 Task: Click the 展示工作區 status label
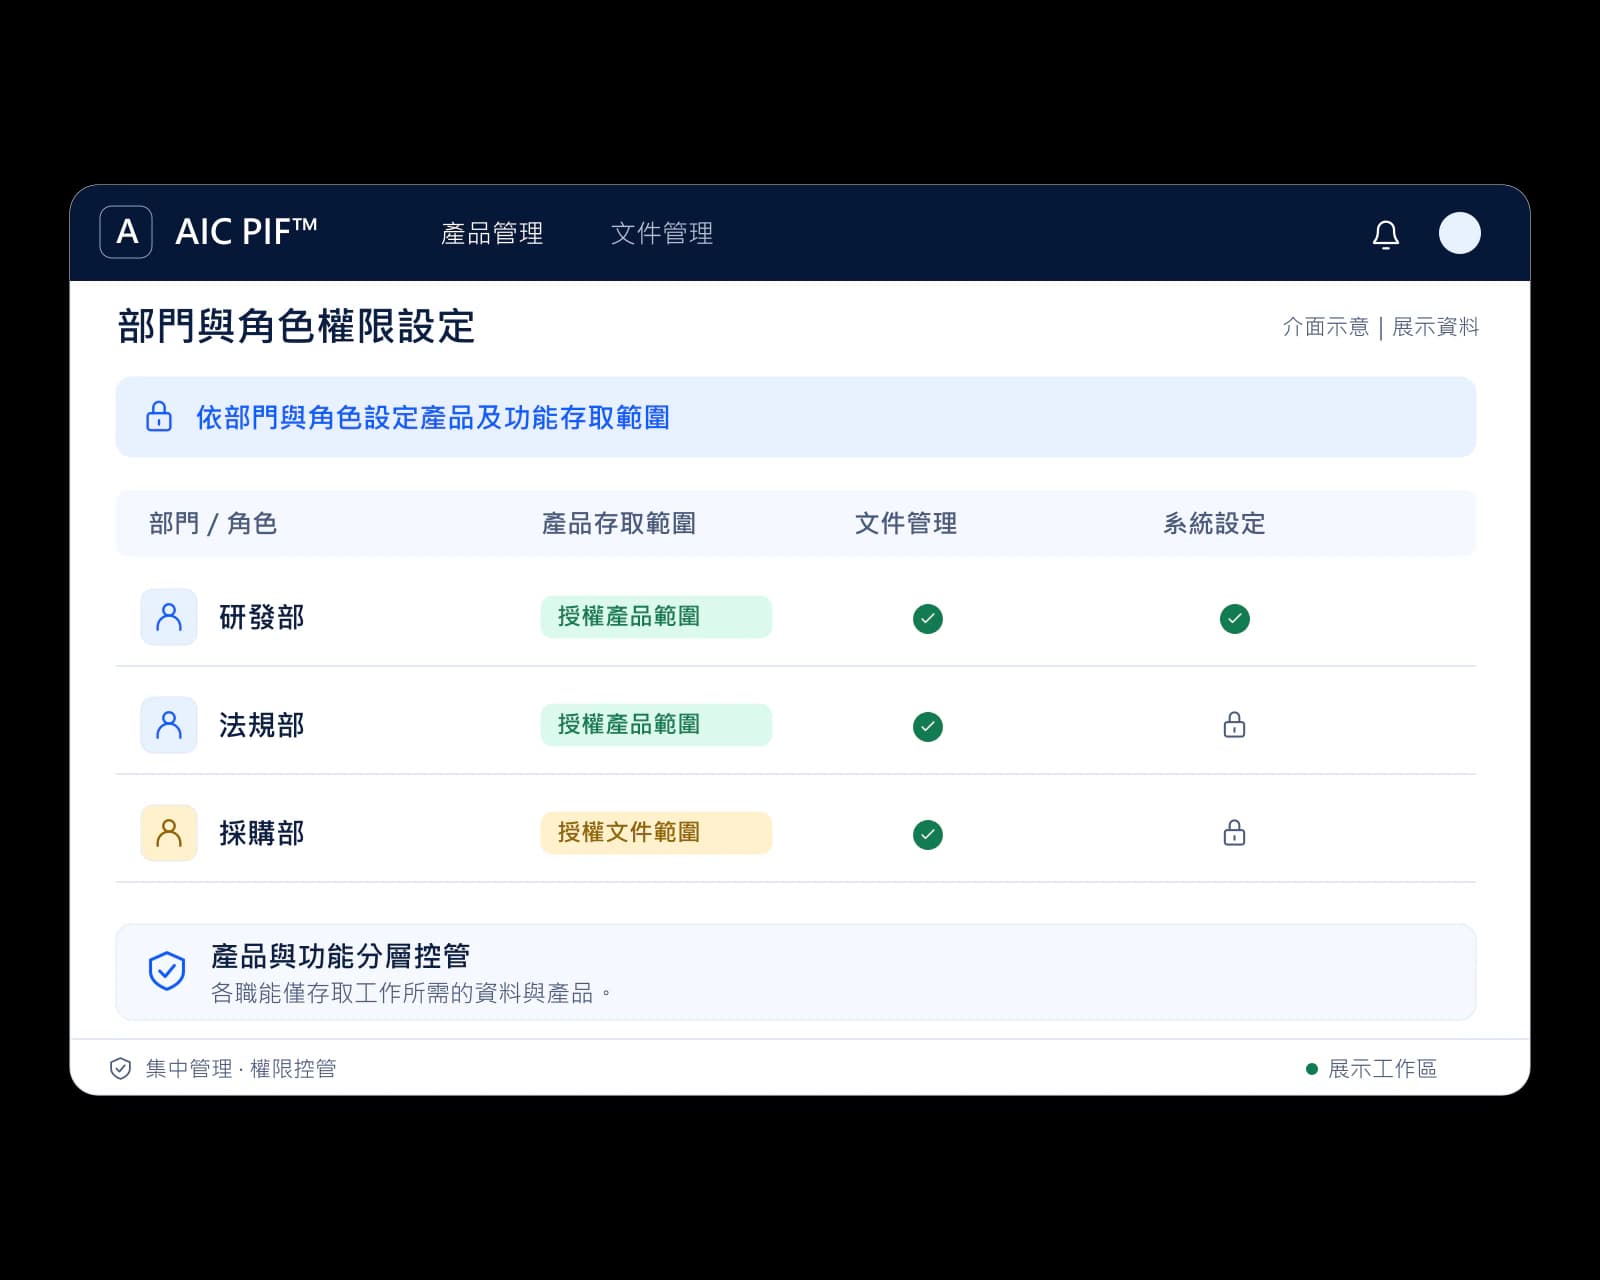1382,1069
